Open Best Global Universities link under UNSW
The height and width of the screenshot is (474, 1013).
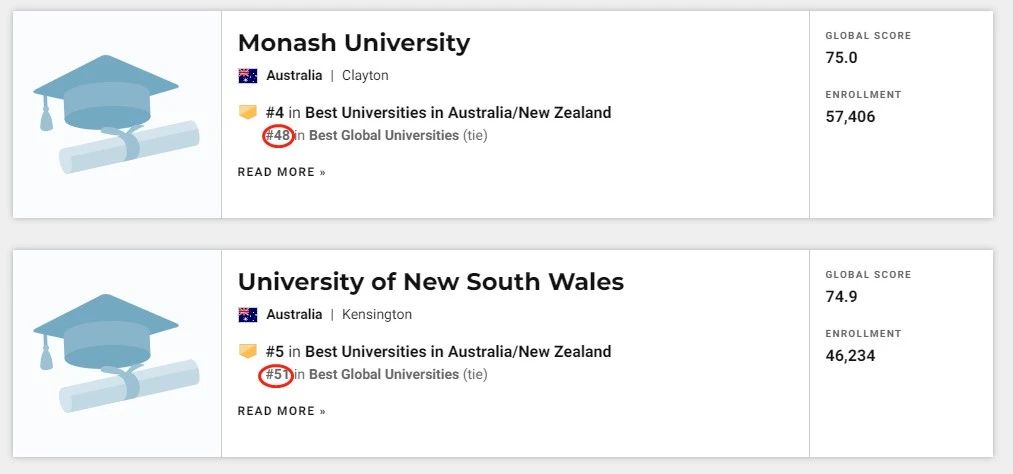[x=384, y=375]
